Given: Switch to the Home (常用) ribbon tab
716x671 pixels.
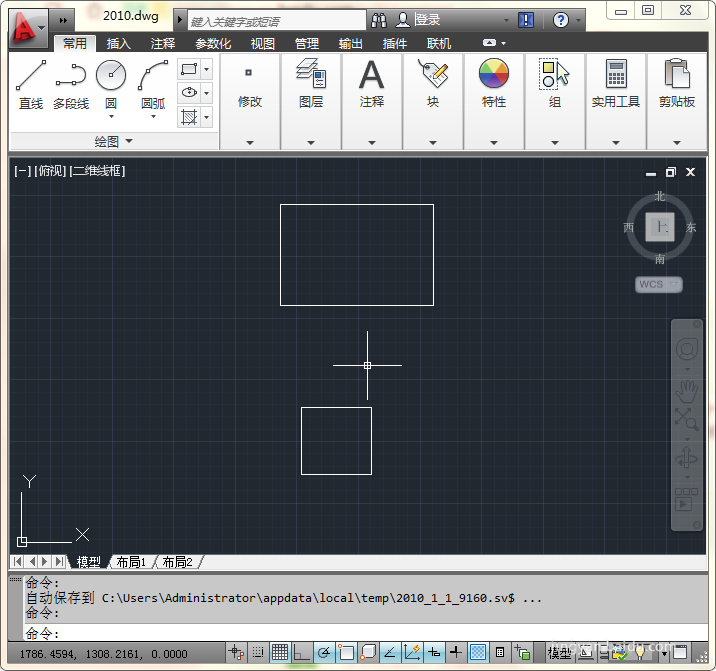Looking at the screenshot, I should point(75,43).
